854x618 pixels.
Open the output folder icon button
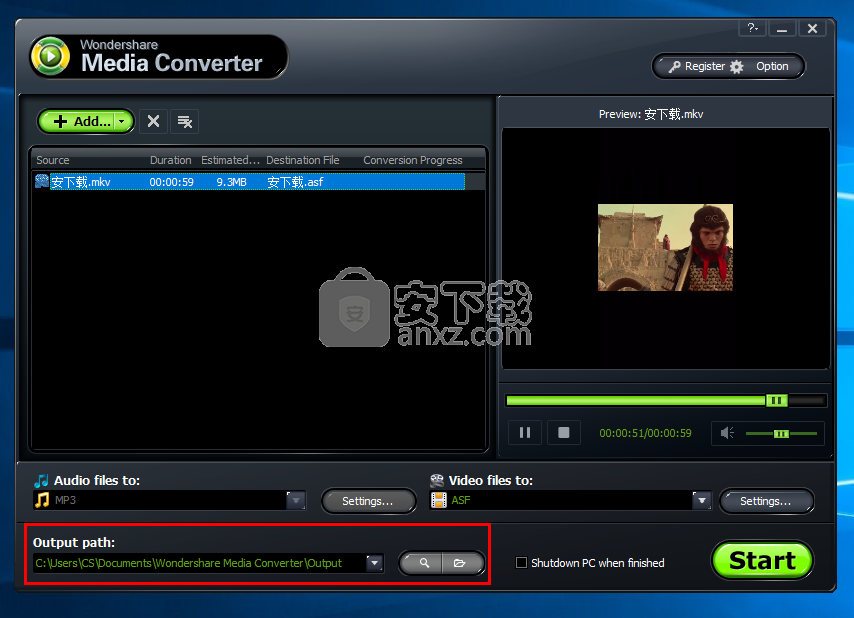click(x=461, y=563)
